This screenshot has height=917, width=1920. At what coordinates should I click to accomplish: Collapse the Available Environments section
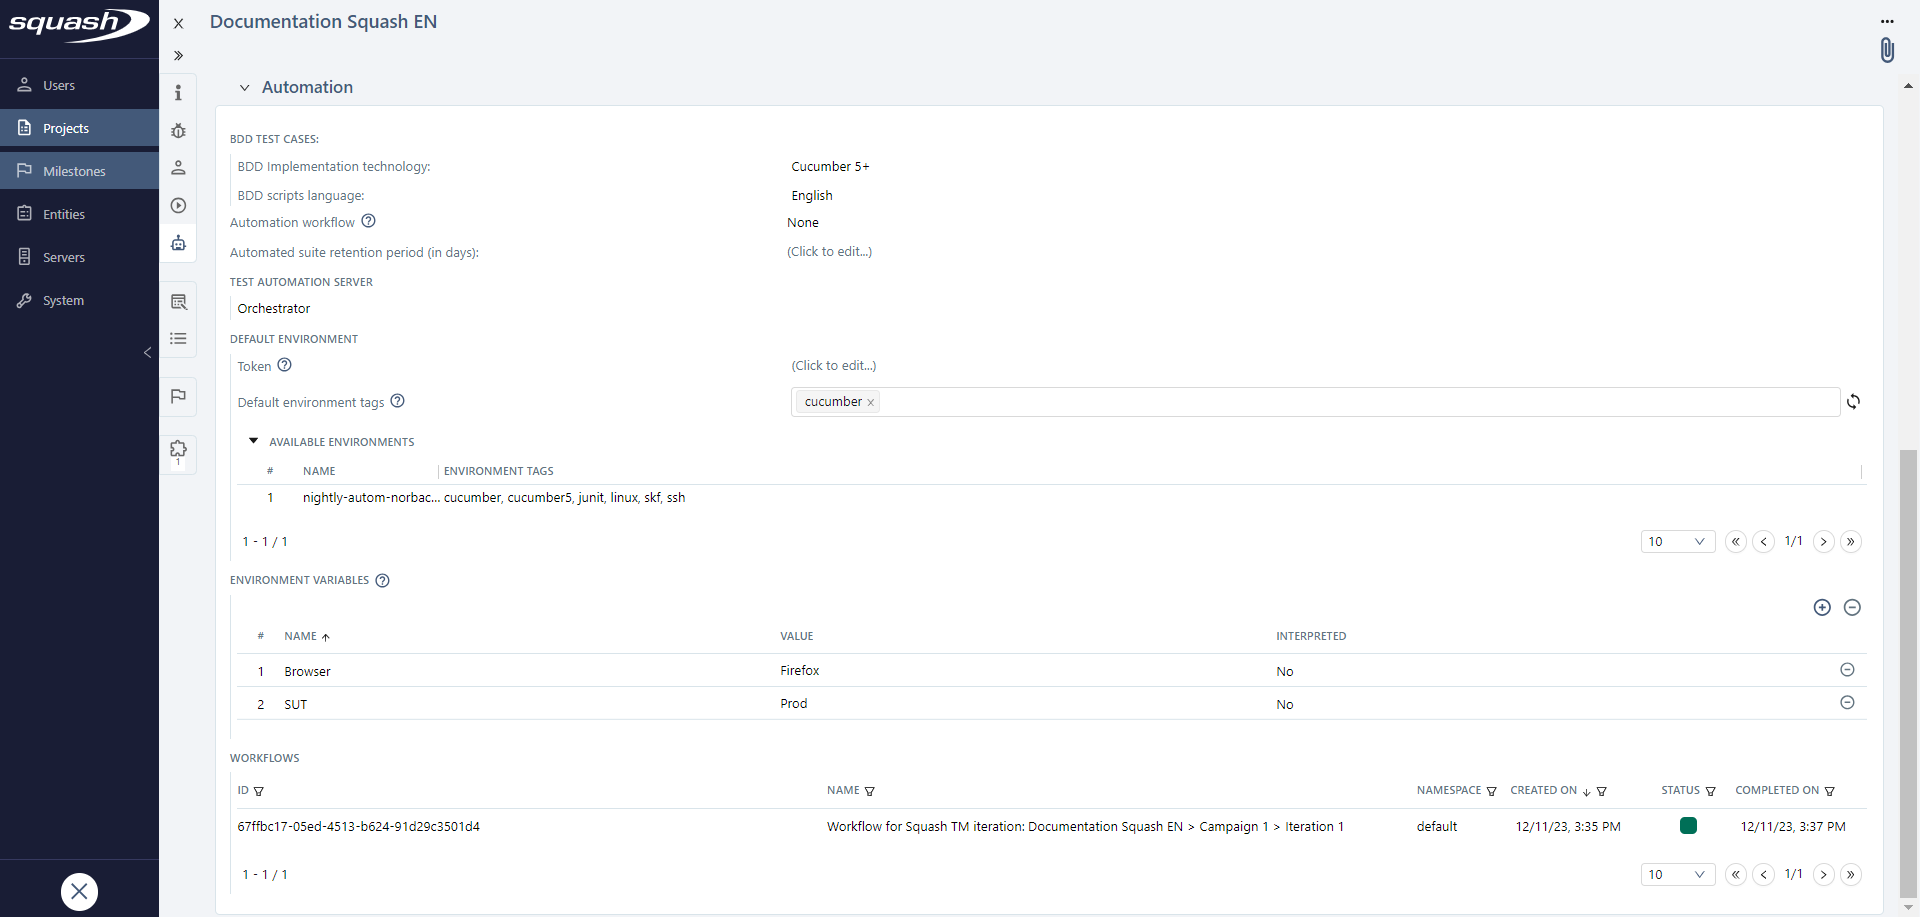point(253,440)
